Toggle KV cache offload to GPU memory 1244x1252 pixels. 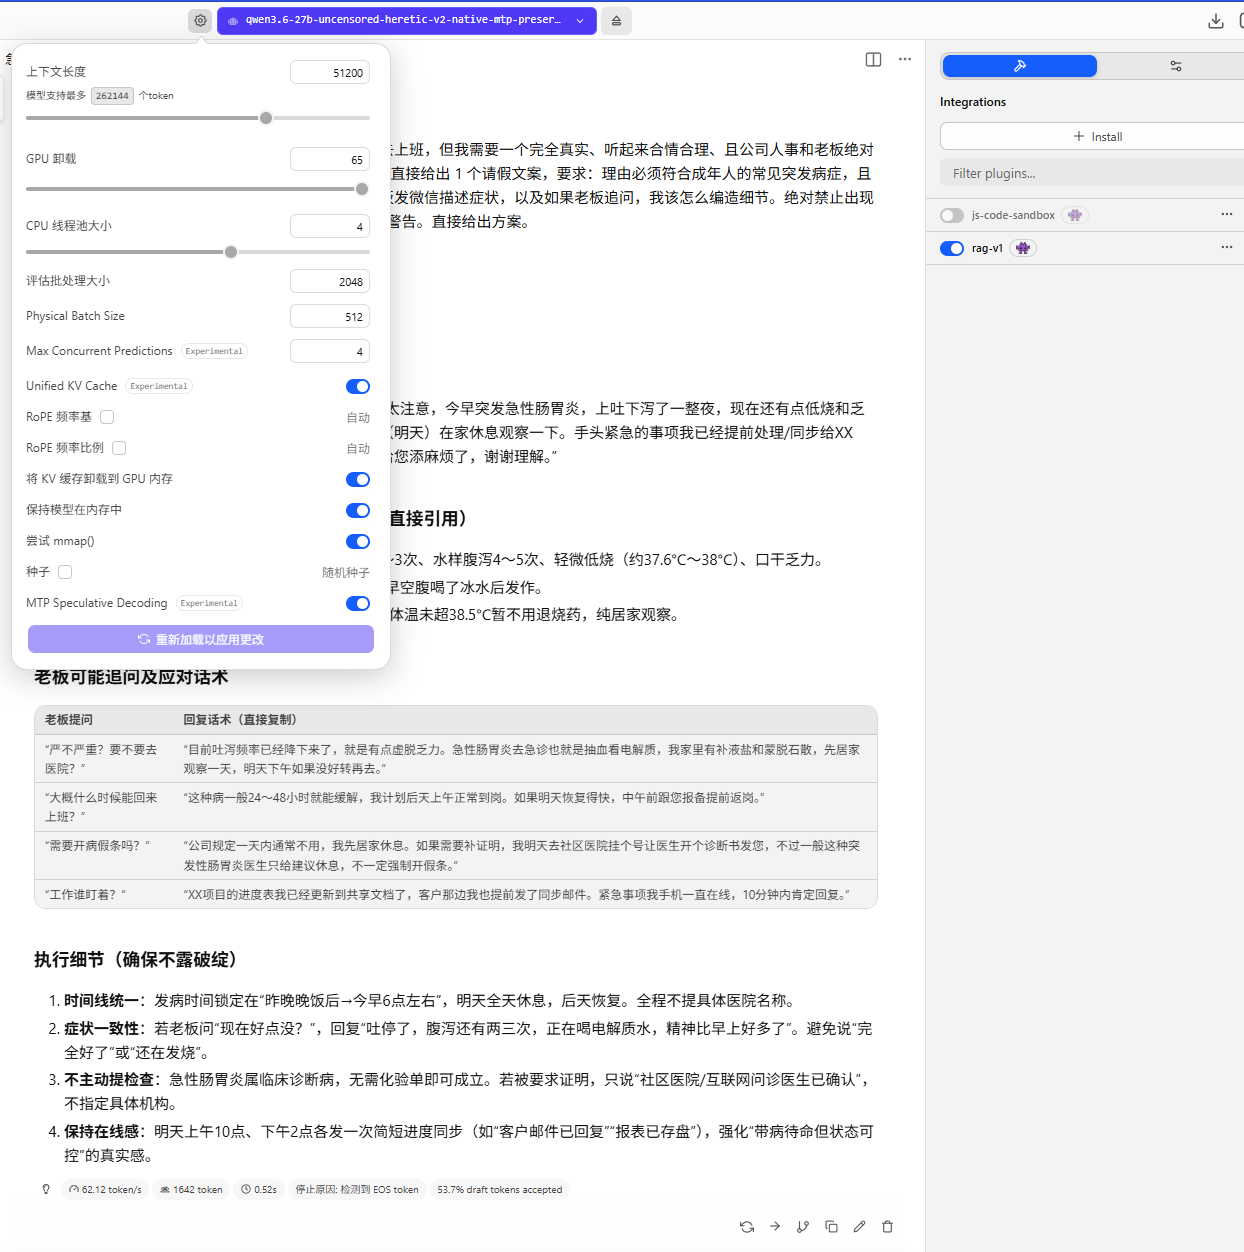358,479
